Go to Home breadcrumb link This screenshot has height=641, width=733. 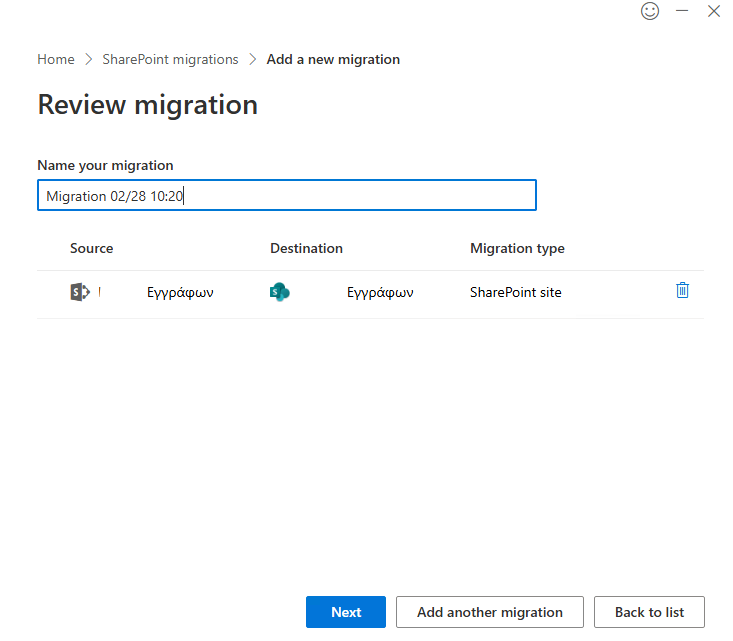pyautogui.click(x=56, y=60)
